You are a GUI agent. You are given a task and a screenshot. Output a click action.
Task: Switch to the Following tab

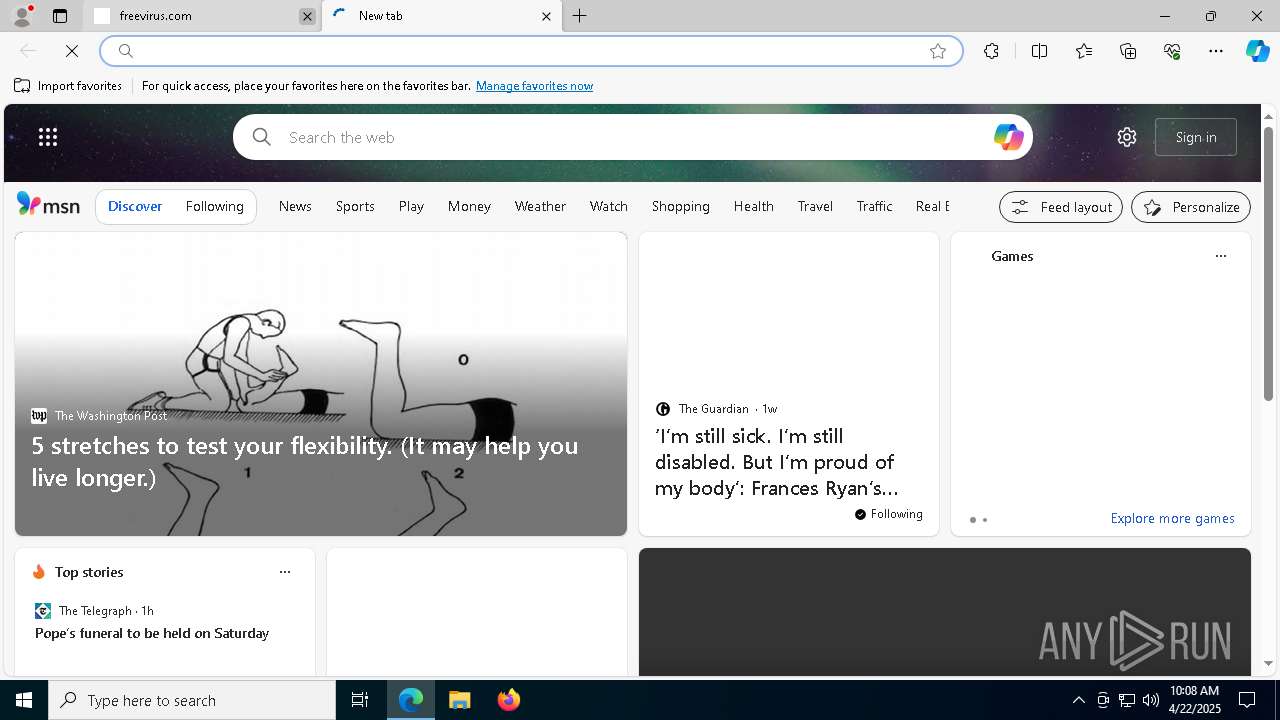(x=215, y=206)
